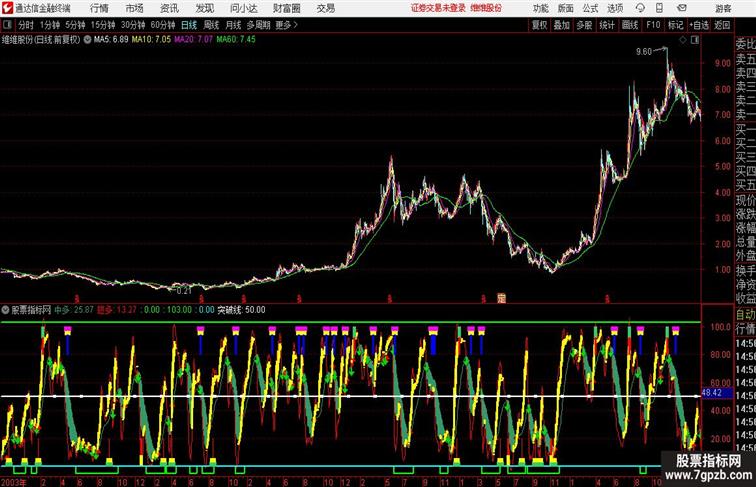Click the MA10: 7.05 indicator value
756x487 pixels.
coord(151,40)
